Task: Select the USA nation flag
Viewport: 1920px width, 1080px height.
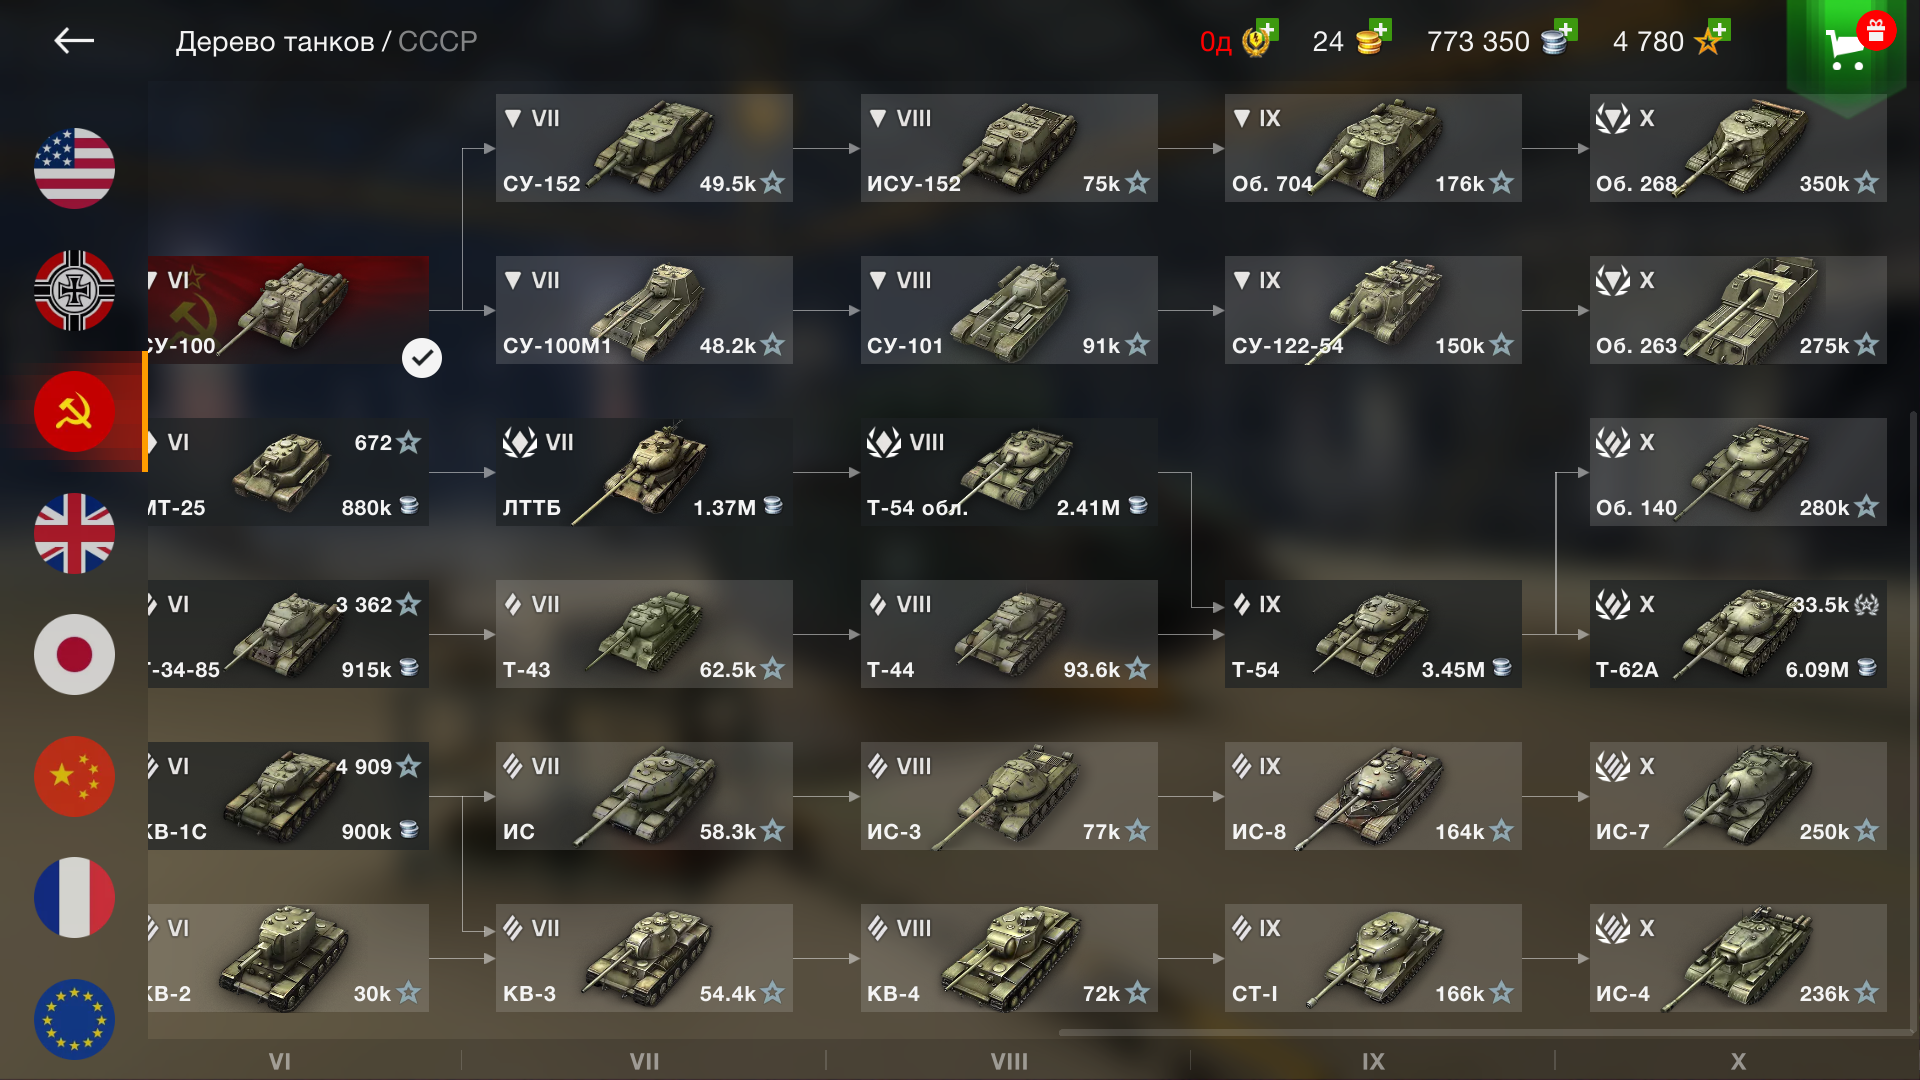Action: [74, 168]
